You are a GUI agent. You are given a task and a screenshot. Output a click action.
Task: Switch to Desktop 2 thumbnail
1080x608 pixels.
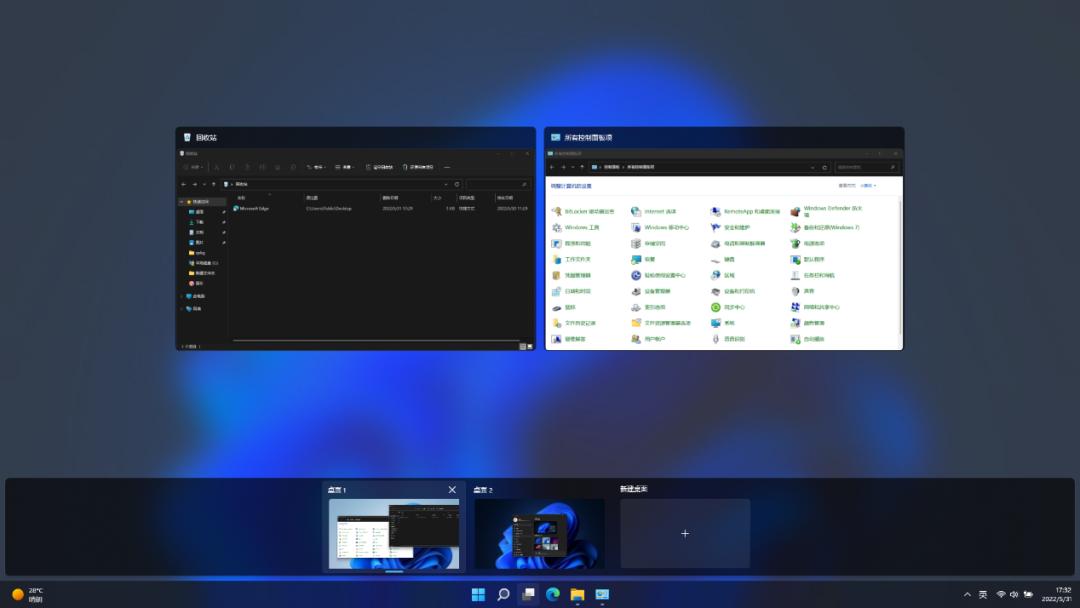tap(539, 533)
